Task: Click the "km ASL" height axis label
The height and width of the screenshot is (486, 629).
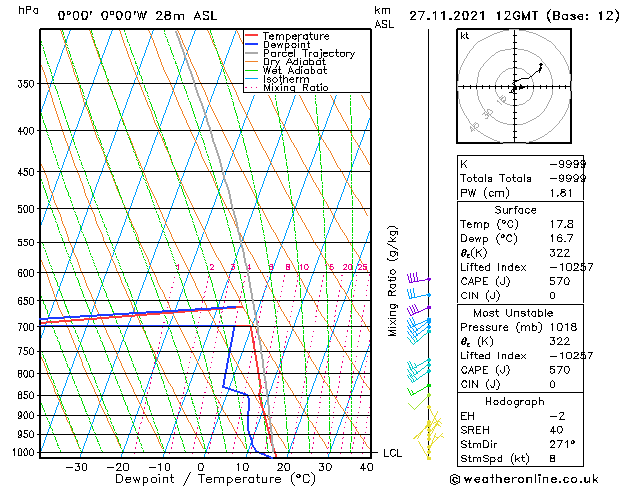Action: 384,17
